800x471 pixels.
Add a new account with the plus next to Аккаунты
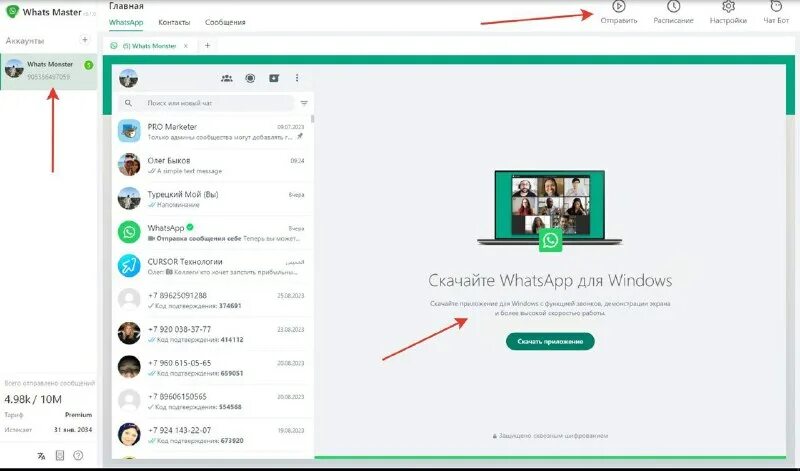(x=85, y=40)
